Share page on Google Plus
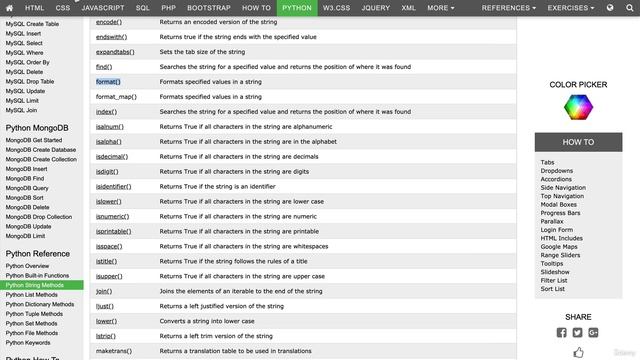This screenshot has width=640, height=360. pyautogui.click(x=593, y=333)
